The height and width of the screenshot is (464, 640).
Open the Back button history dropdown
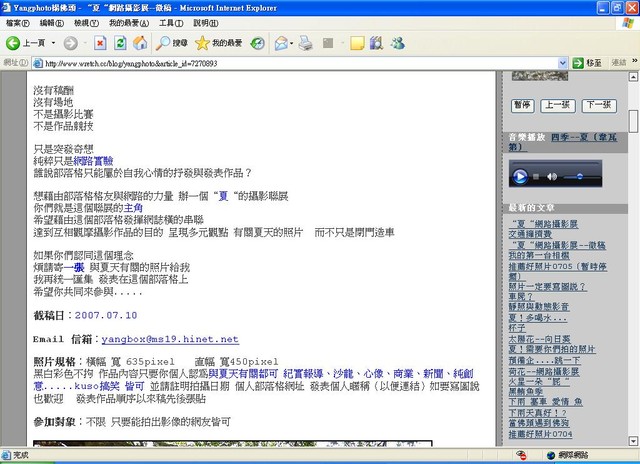[x=53, y=43]
